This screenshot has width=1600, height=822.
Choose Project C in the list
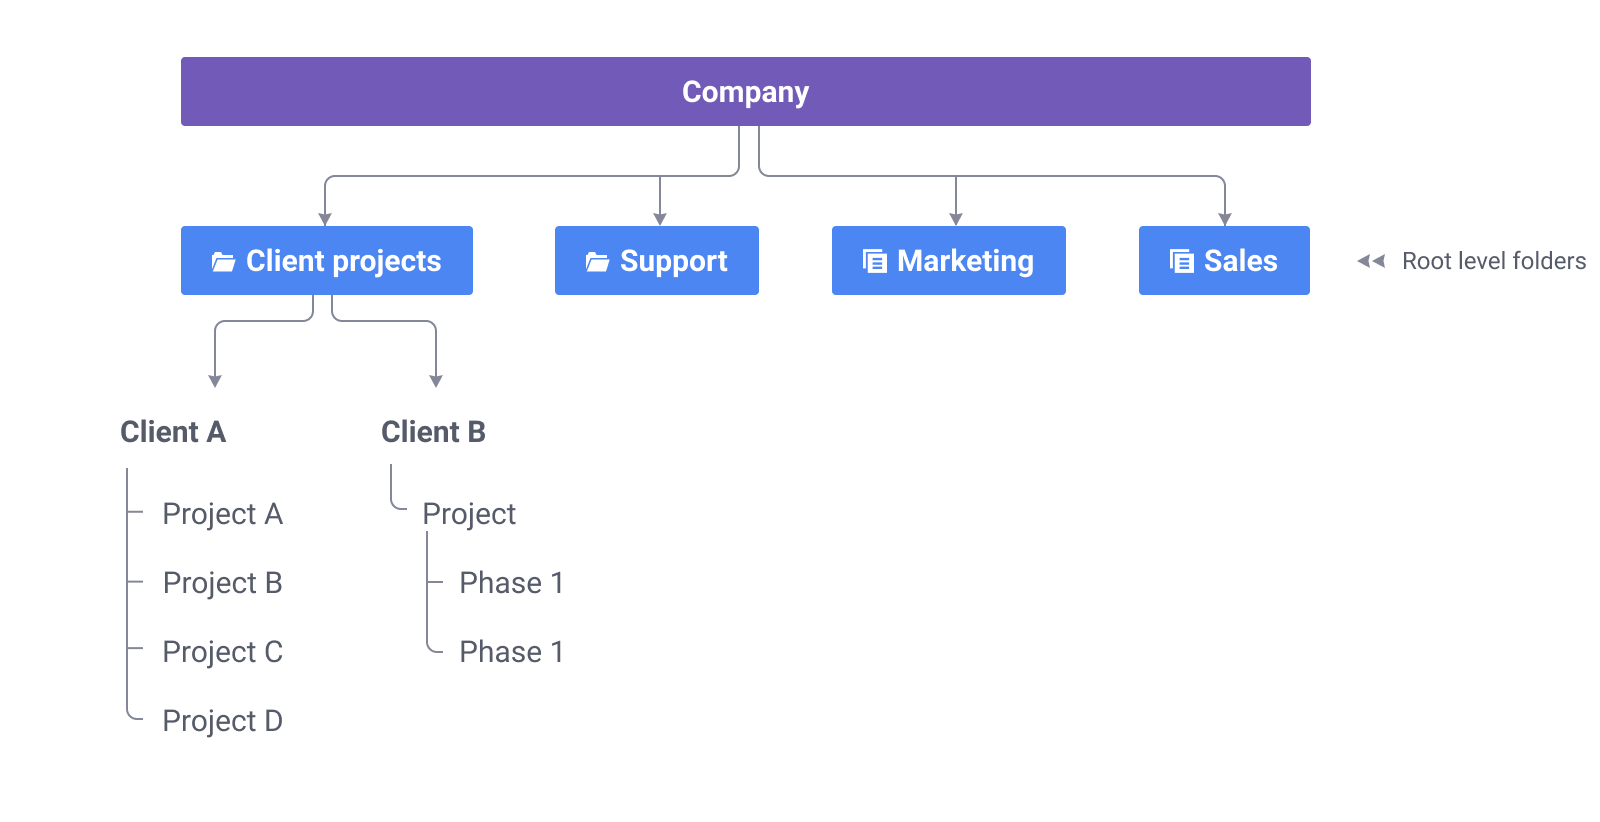coord(222,652)
